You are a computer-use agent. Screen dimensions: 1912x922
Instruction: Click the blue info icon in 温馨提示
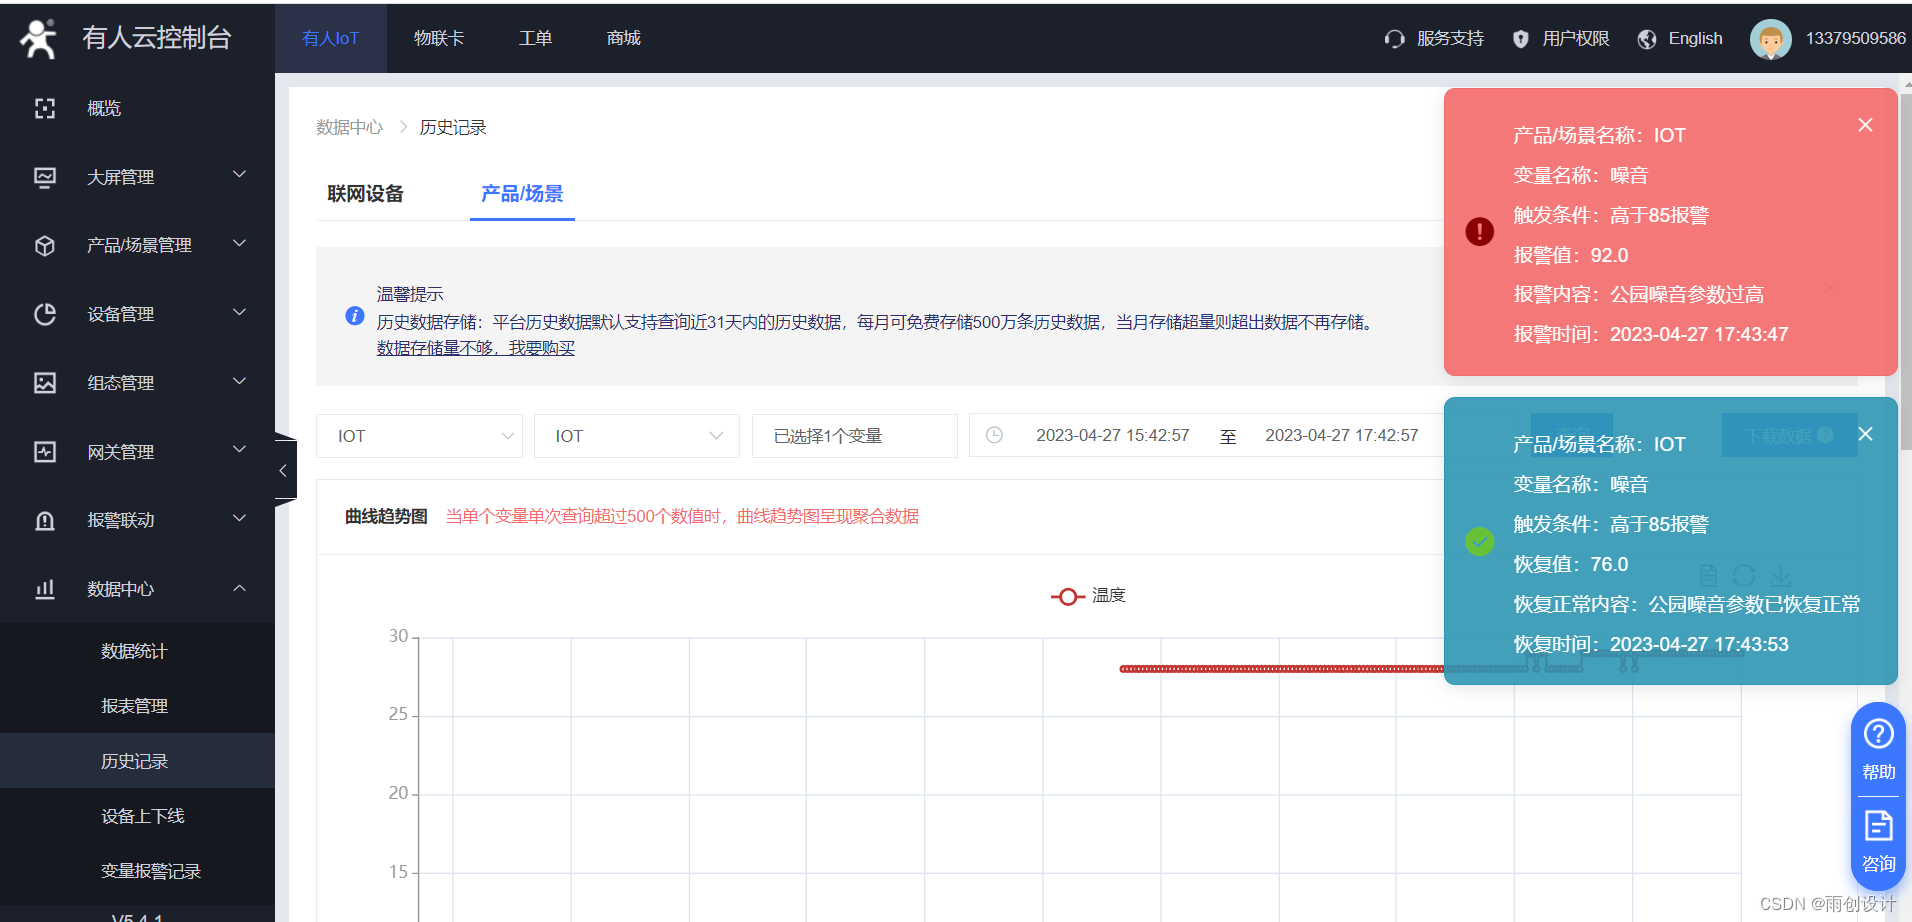[354, 316]
